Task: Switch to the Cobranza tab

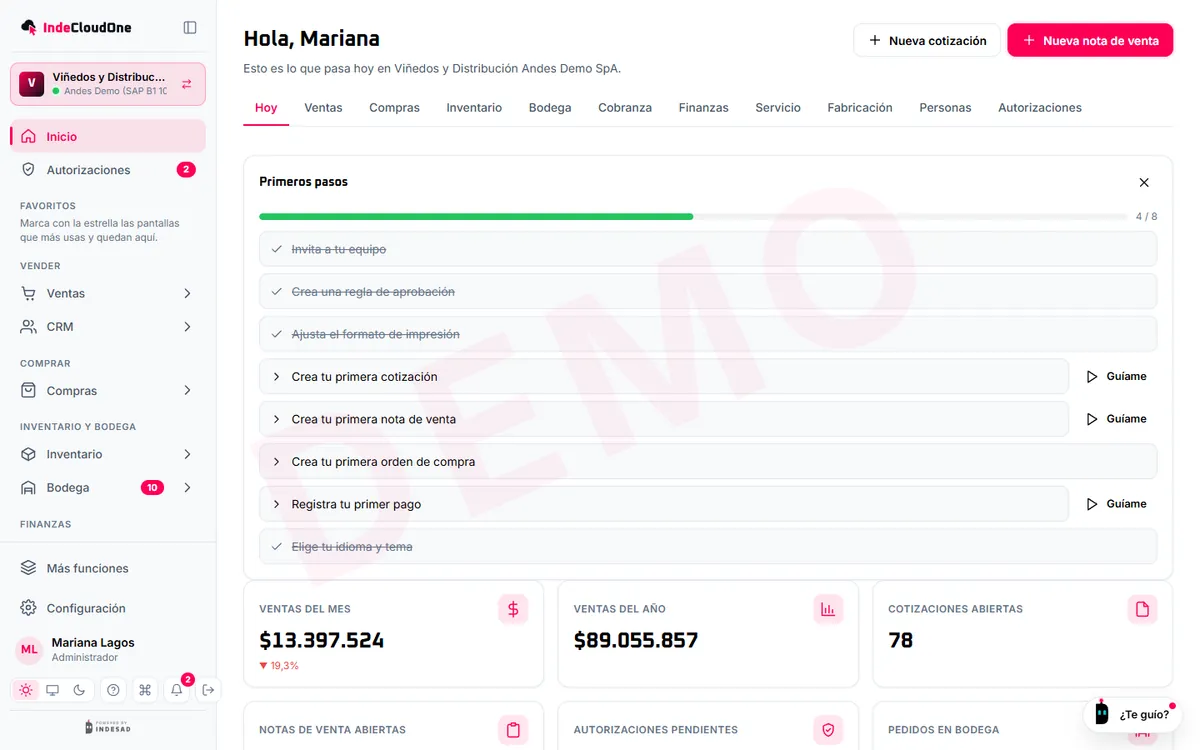Action: coord(625,108)
